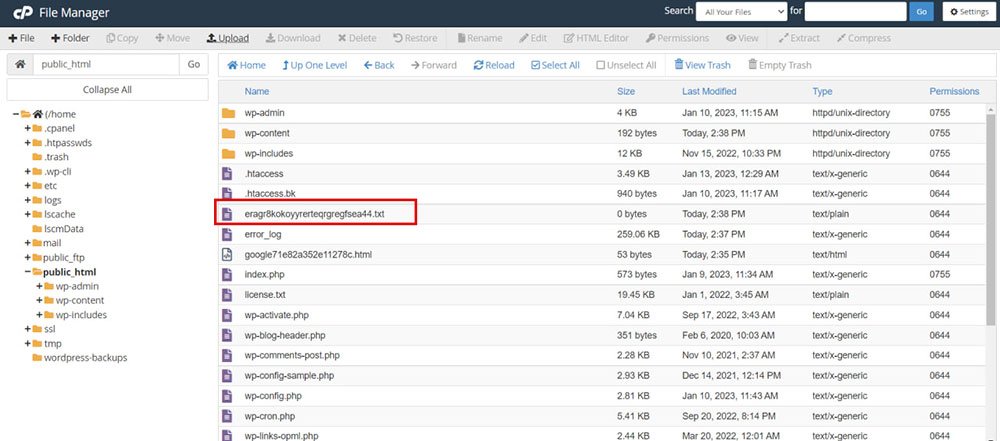Reload the file listing
This screenshot has height=441, width=1000.
click(494, 65)
